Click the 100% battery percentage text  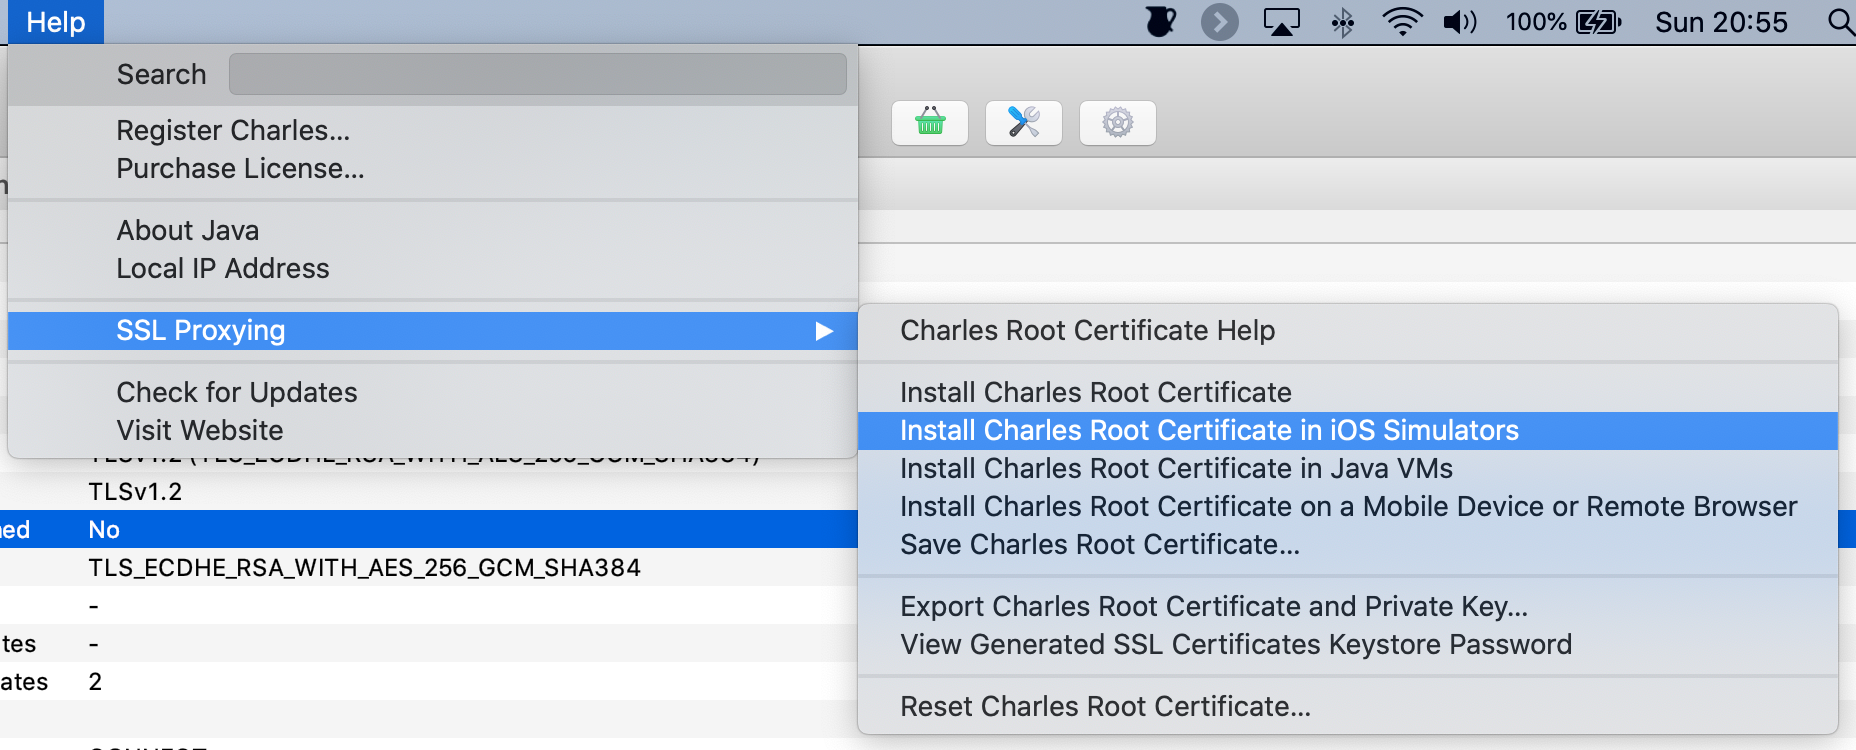(1536, 22)
